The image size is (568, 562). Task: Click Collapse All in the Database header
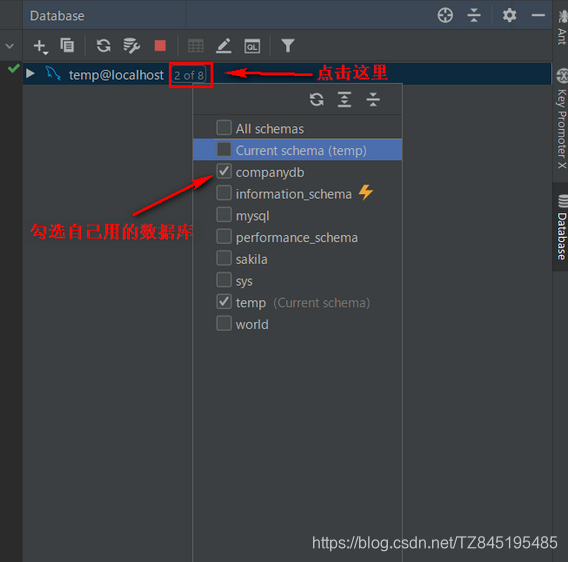[474, 16]
